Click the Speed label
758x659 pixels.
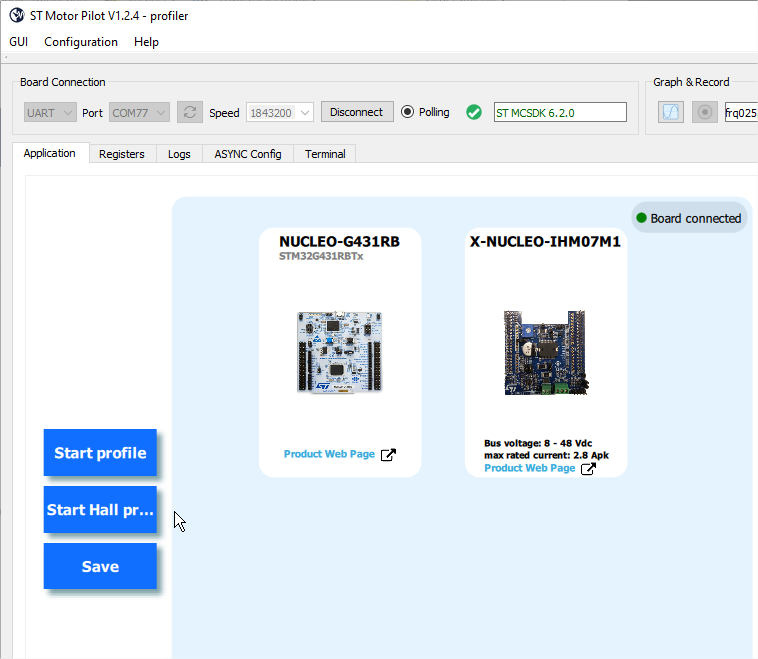tap(224, 113)
